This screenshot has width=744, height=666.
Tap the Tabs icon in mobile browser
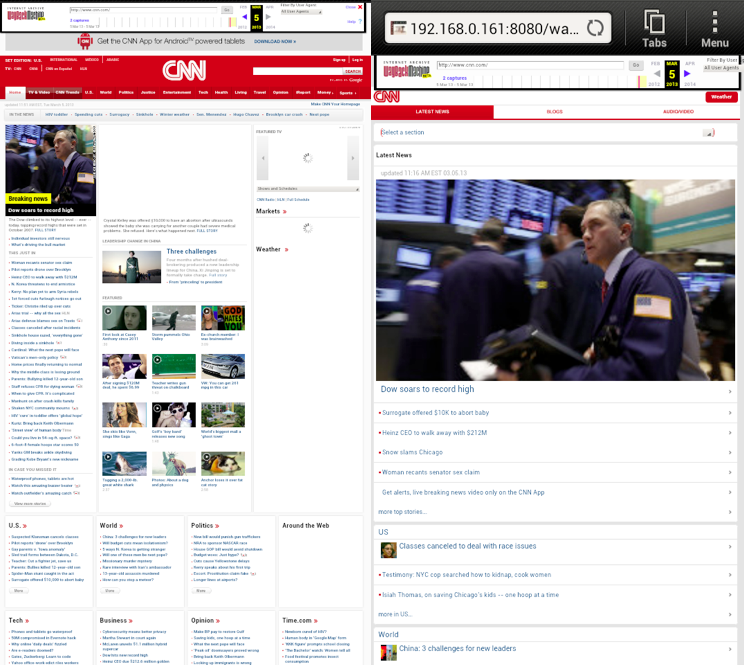(x=654, y=29)
